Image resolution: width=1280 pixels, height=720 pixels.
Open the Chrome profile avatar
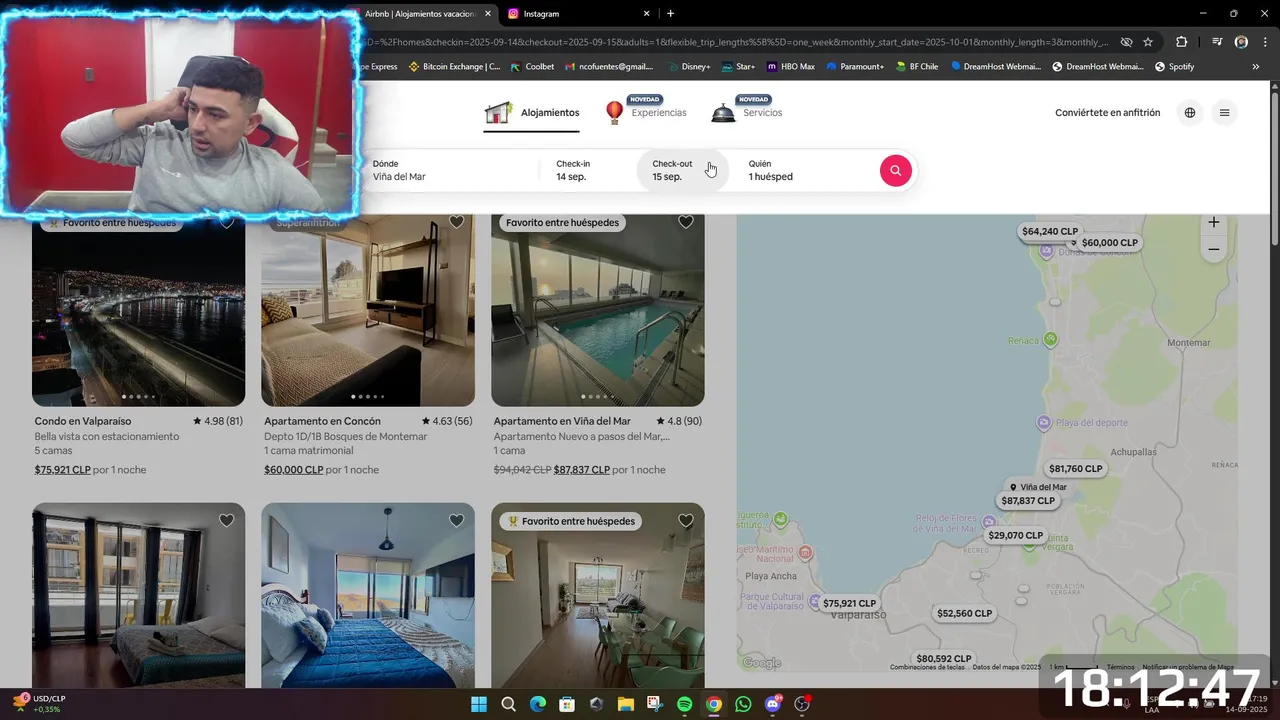tap(1241, 42)
